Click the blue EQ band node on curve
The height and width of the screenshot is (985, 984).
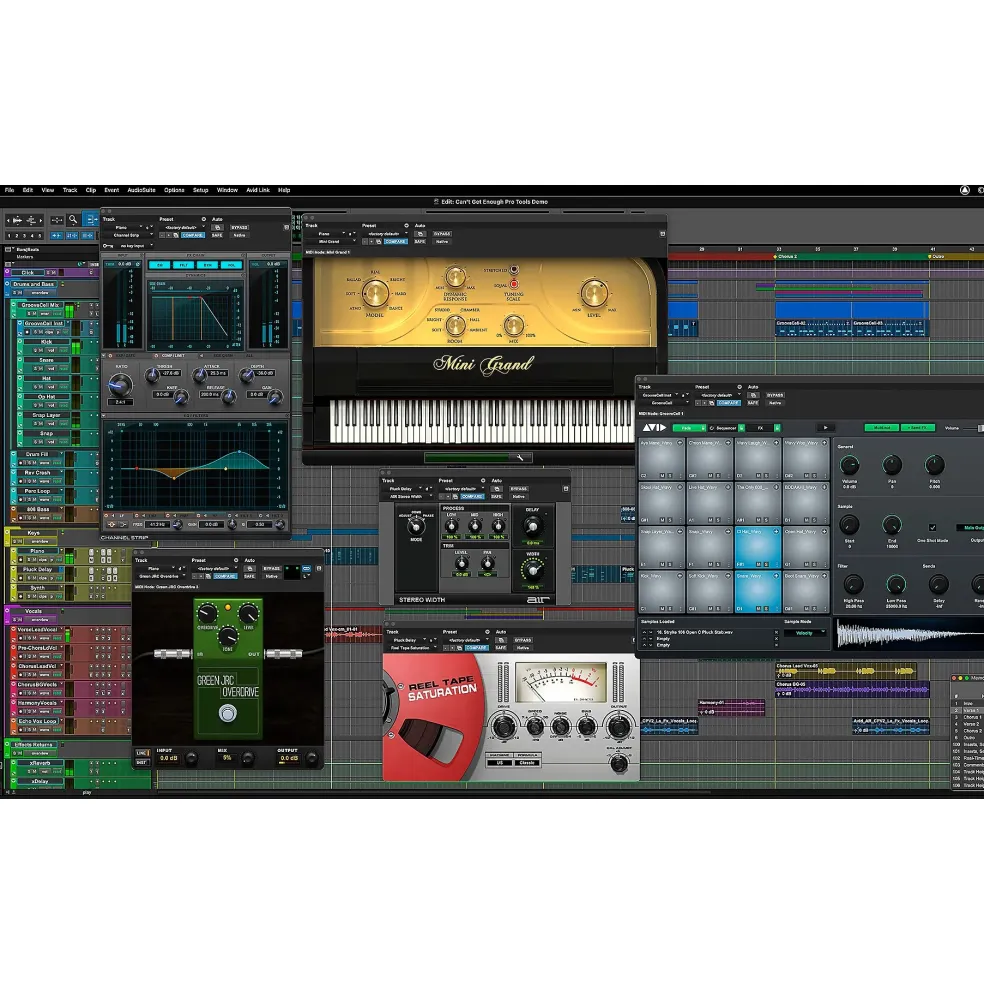[x=239, y=452]
